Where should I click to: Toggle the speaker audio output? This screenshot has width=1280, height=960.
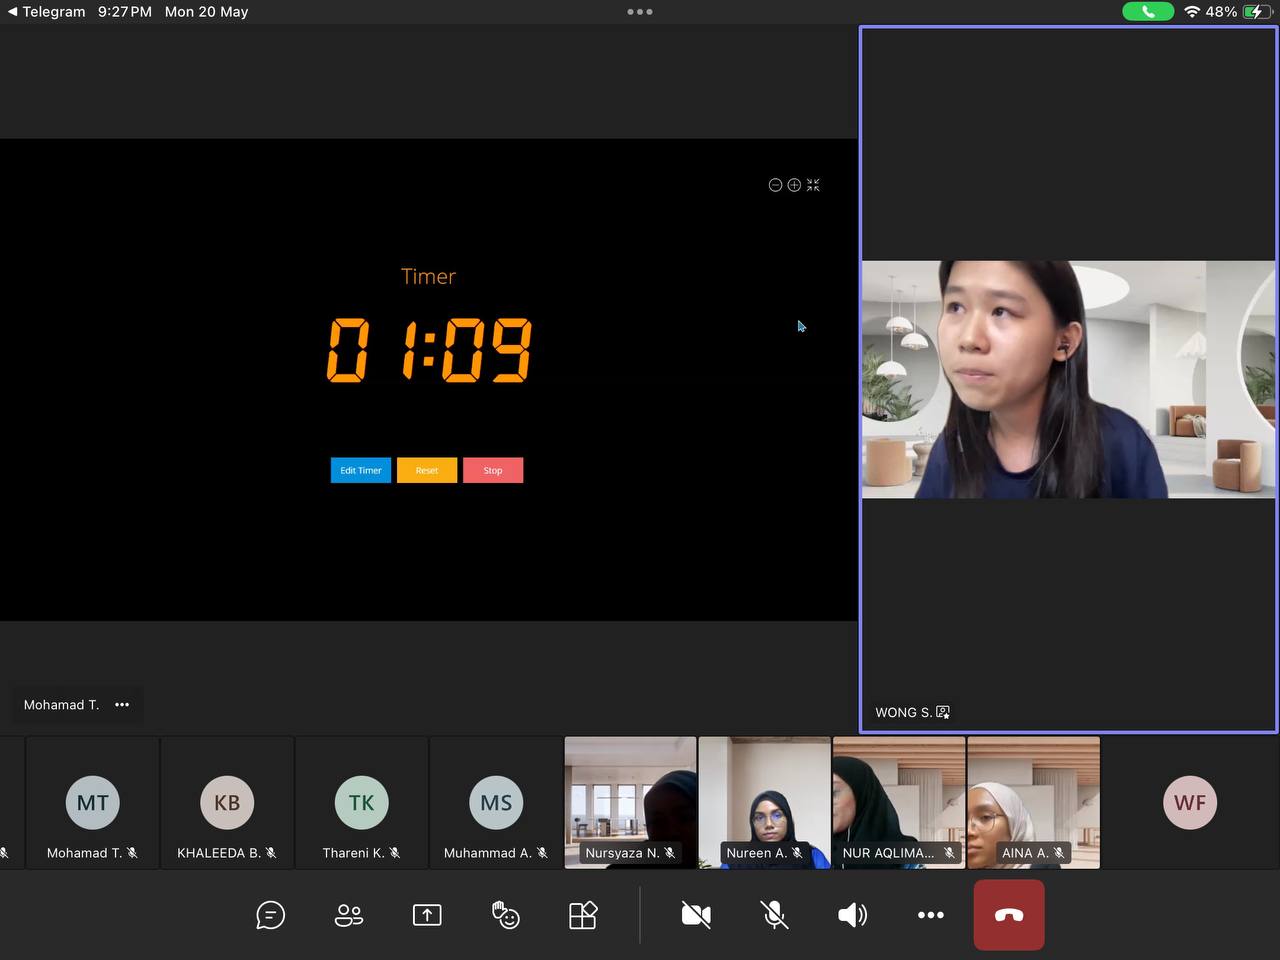852,915
